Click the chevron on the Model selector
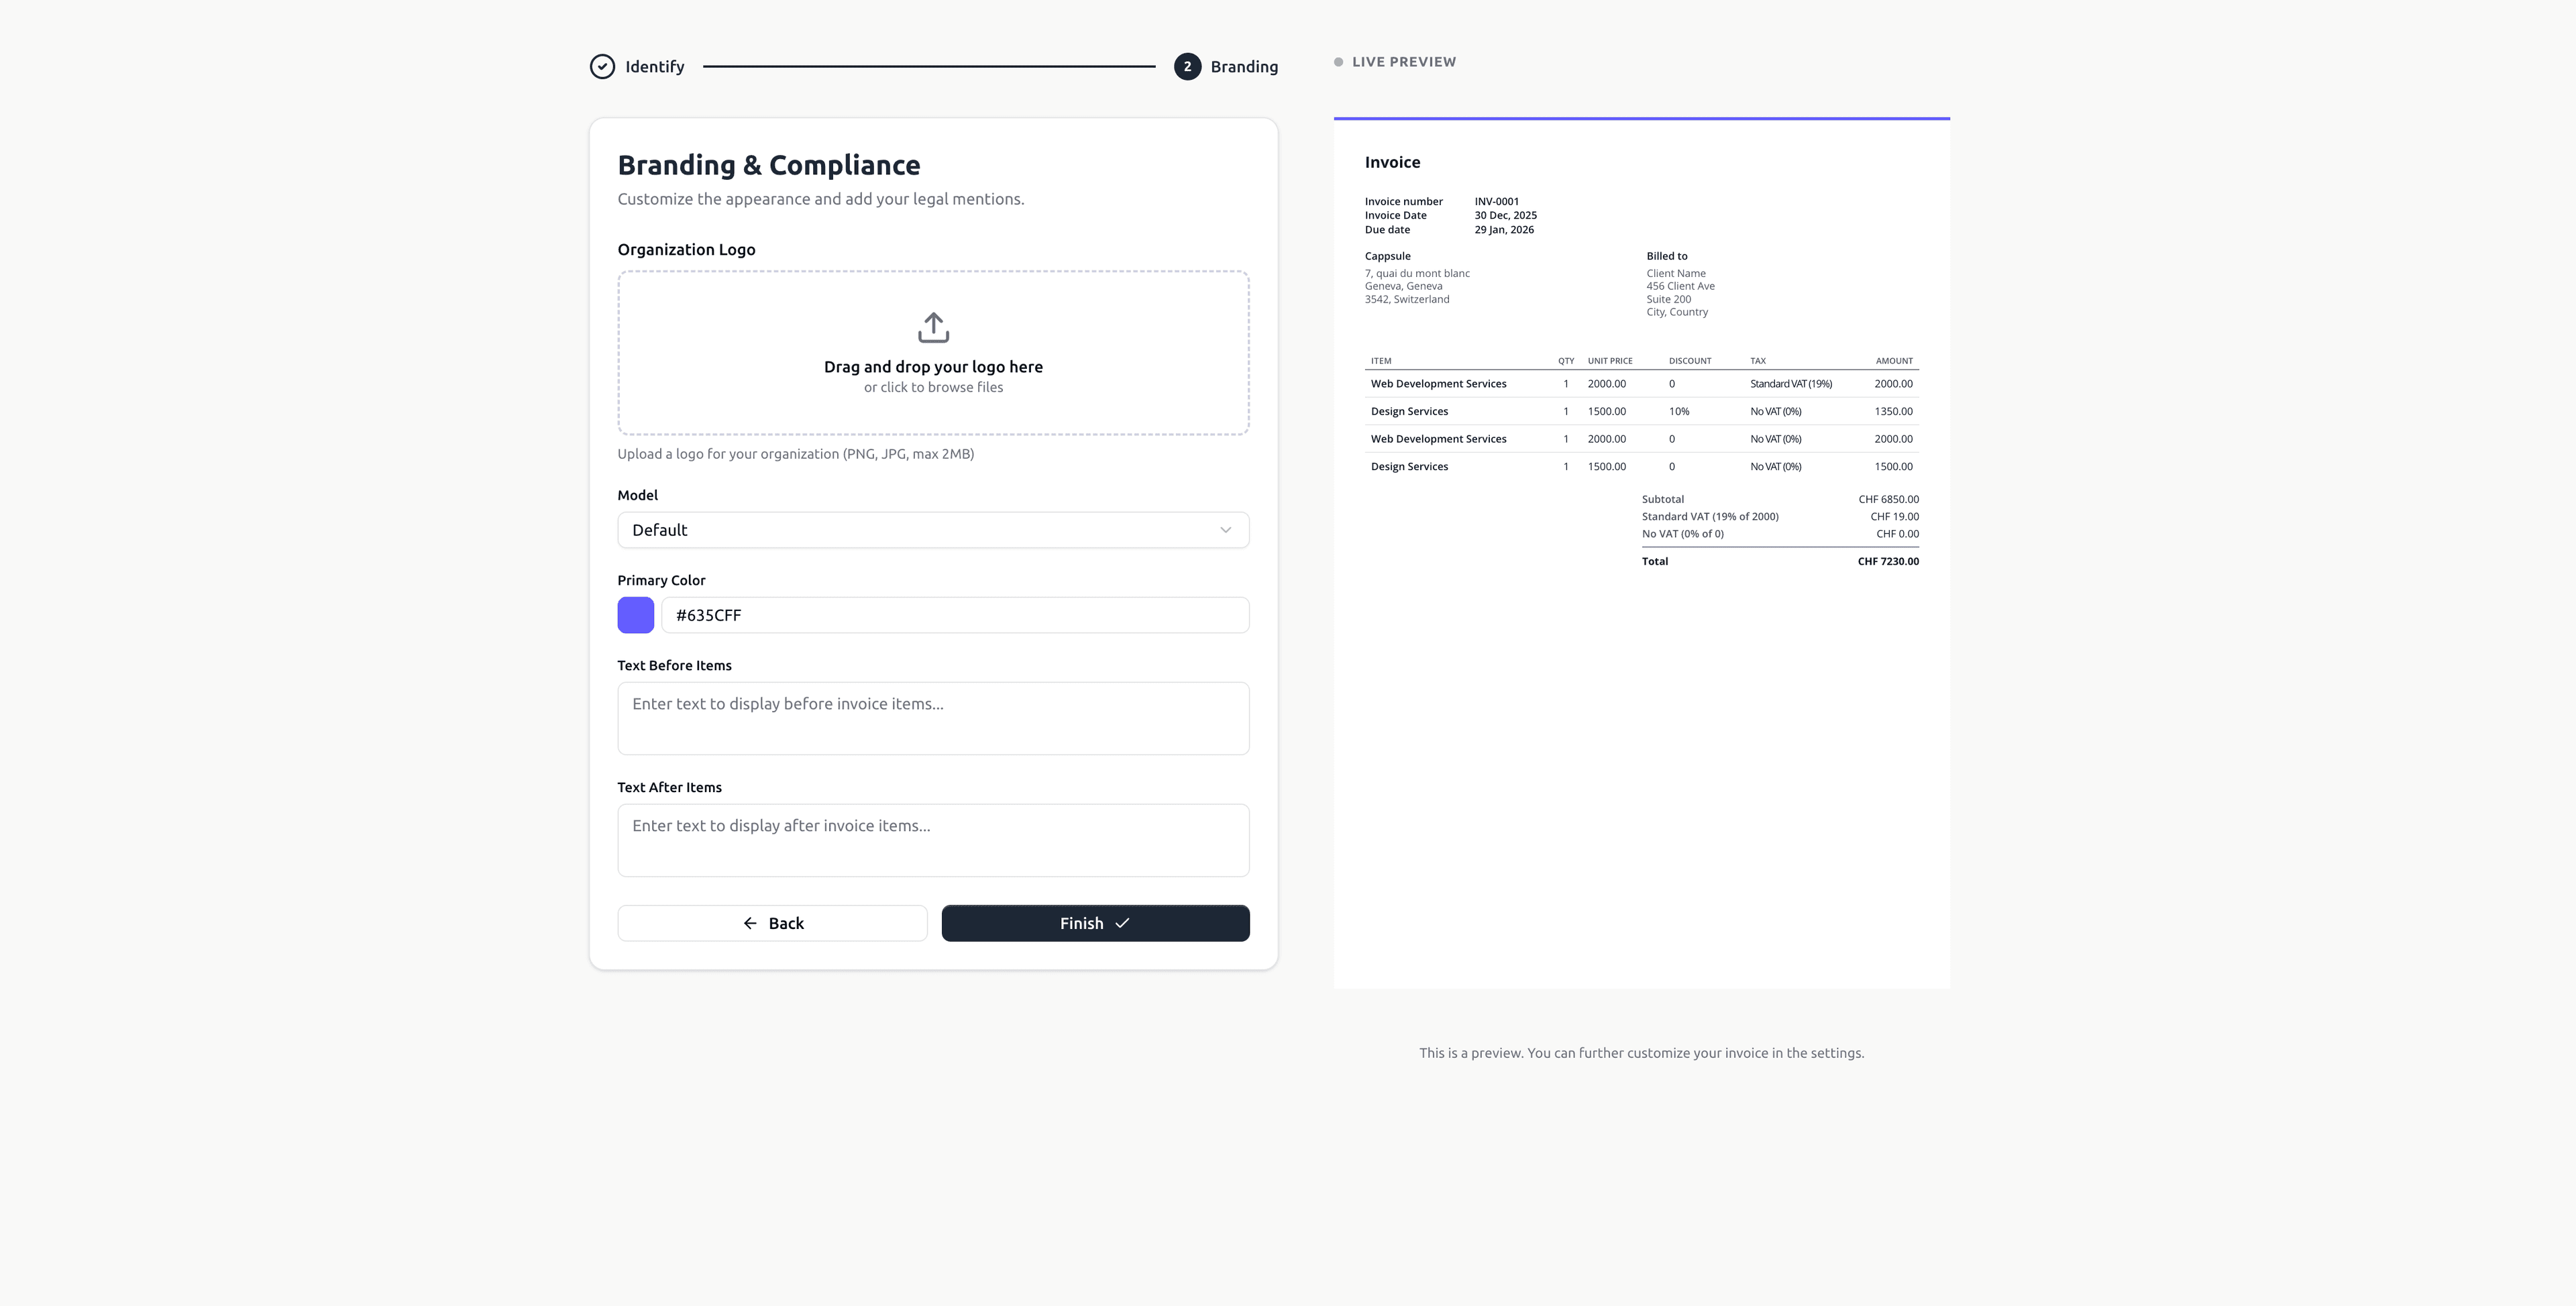The width and height of the screenshot is (2576, 1306). (x=1225, y=530)
